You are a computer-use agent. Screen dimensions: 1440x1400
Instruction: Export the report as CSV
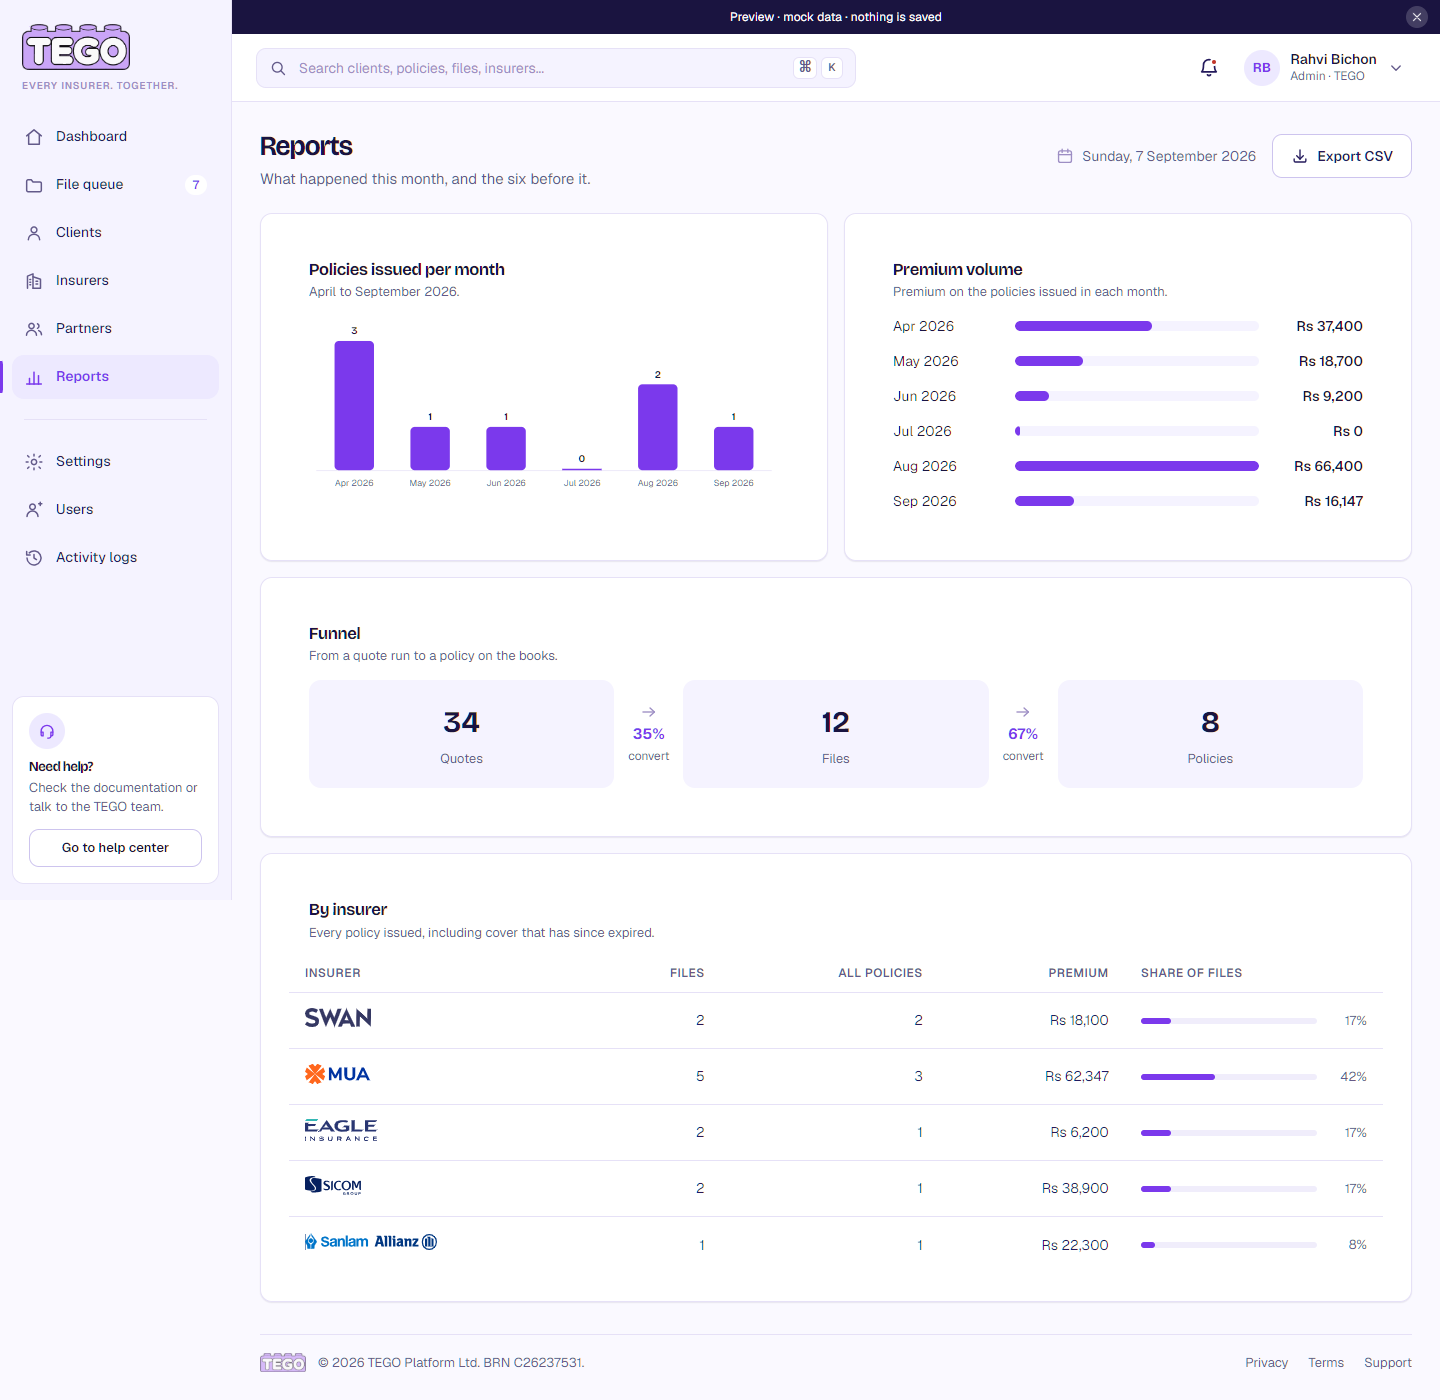point(1341,156)
